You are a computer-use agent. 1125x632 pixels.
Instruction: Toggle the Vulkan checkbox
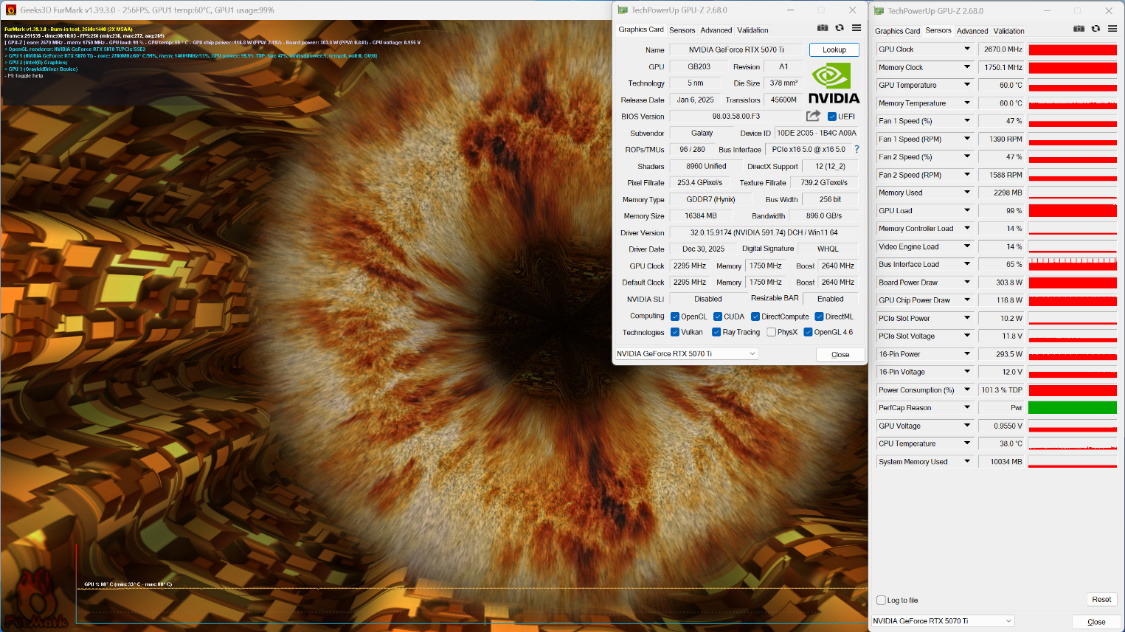click(x=675, y=332)
